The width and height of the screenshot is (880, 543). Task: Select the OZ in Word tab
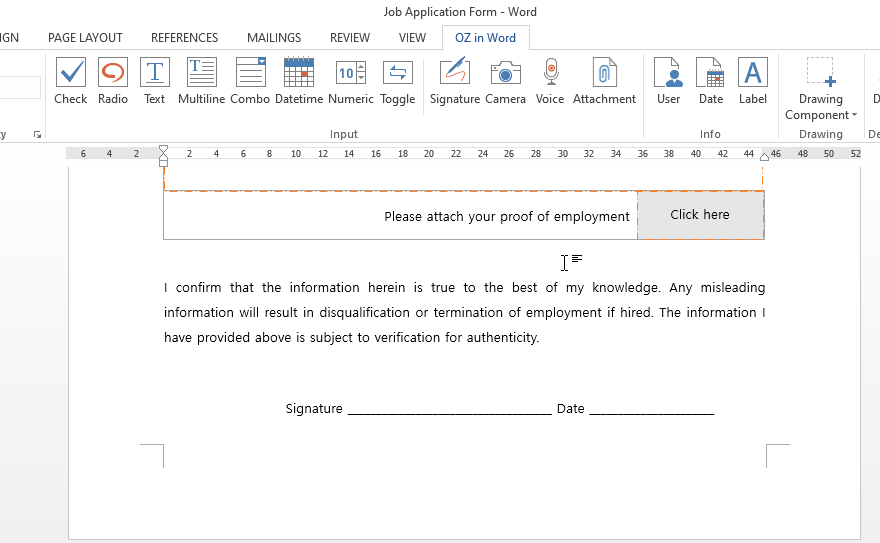[x=485, y=38]
